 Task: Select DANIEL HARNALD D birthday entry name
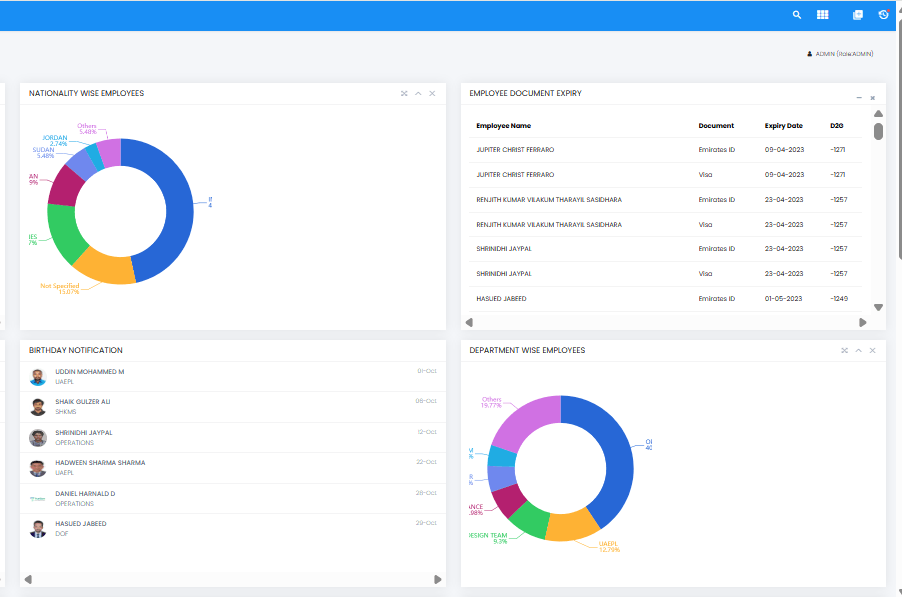click(x=85, y=493)
